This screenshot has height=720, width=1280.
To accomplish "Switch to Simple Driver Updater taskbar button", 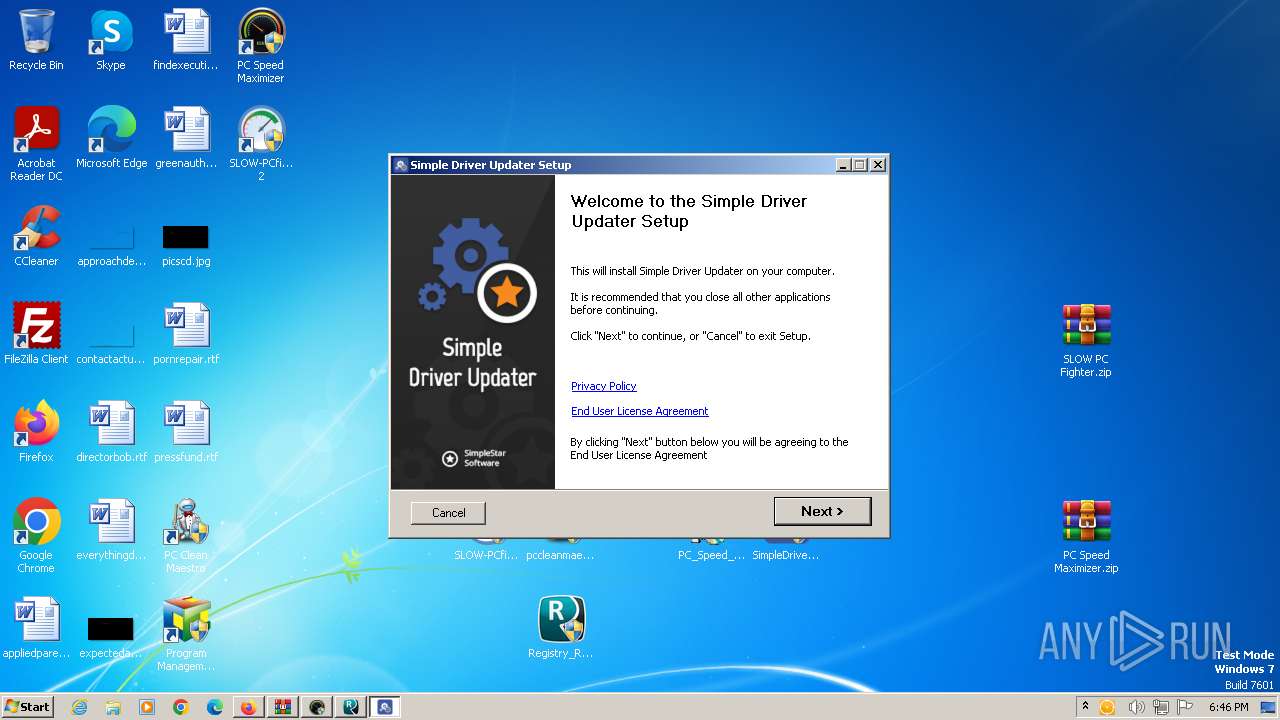I will (384, 707).
